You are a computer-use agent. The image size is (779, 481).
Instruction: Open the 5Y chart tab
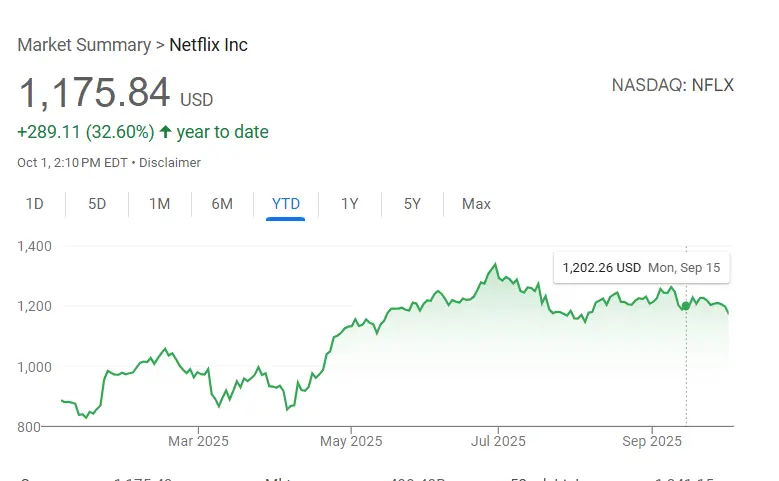pyautogui.click(x=412, y=204)
